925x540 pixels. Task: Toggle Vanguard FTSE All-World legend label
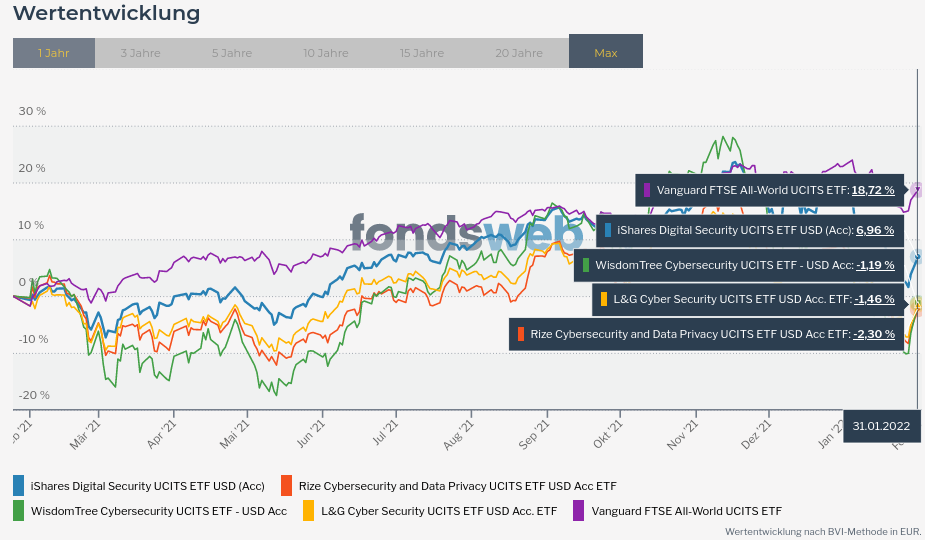tap(686, 511)
